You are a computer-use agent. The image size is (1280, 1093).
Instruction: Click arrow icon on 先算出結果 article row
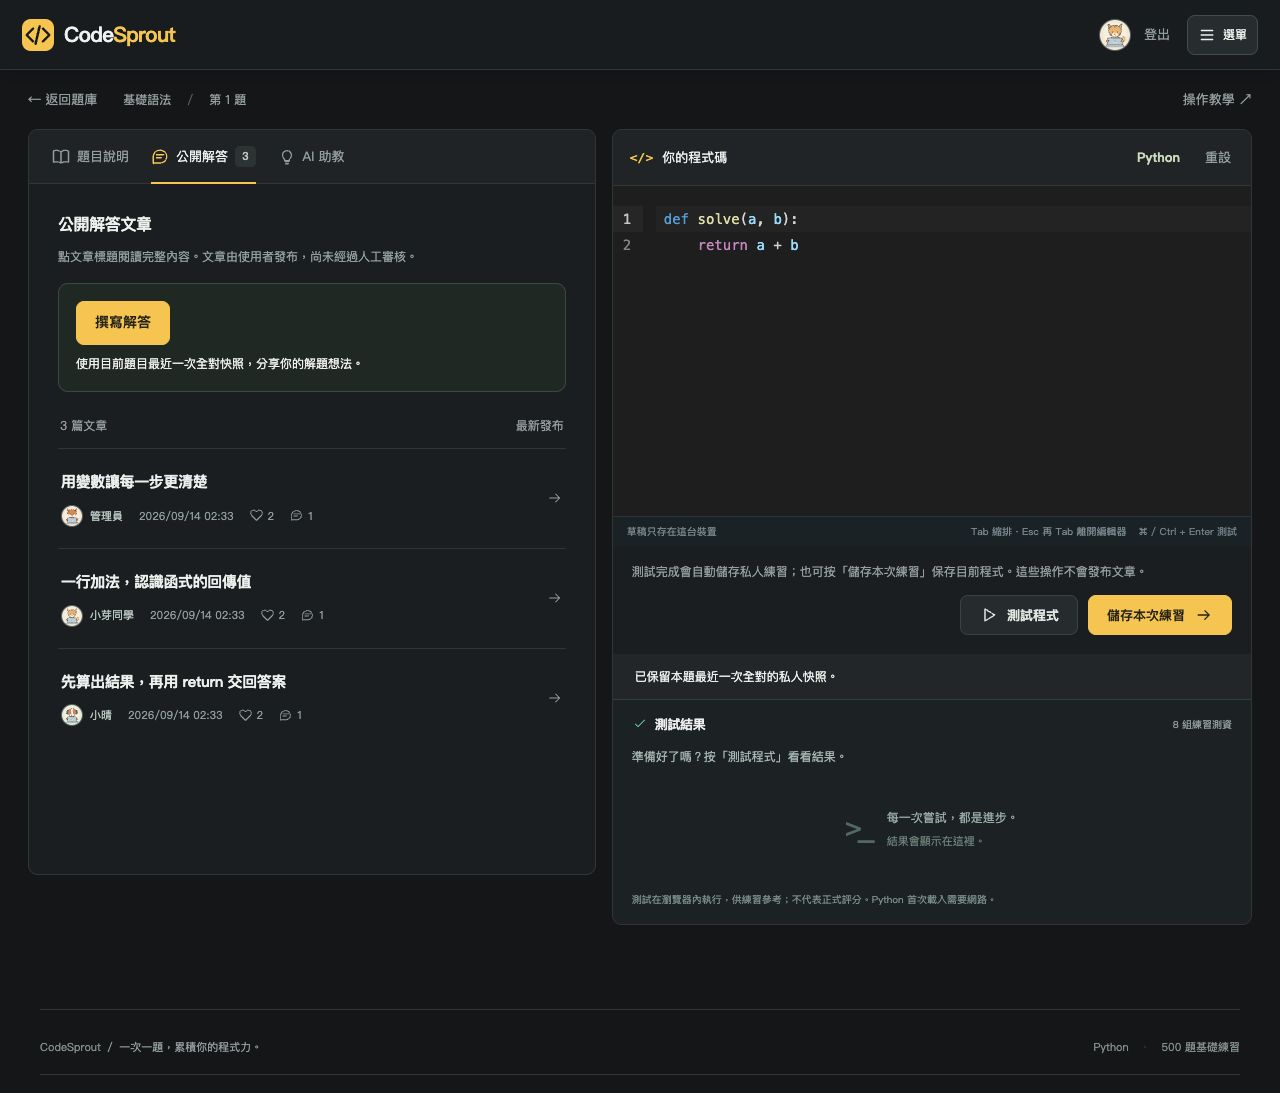555,698
